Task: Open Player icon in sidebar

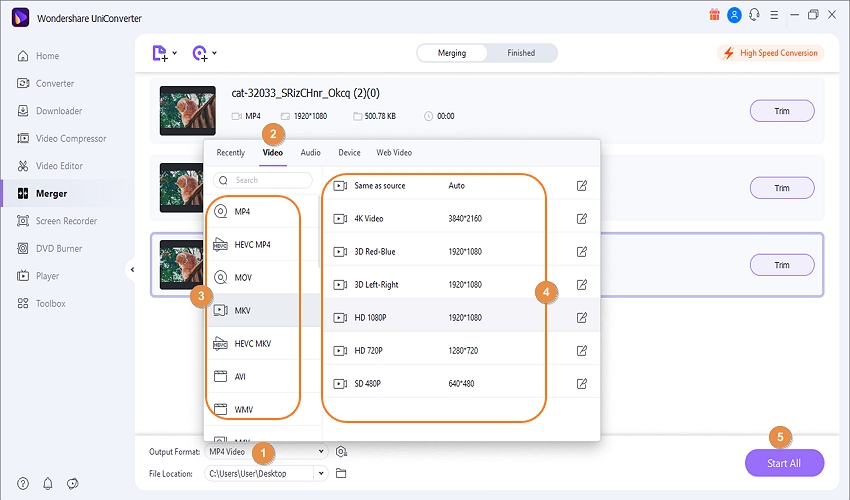Action: 23,276
